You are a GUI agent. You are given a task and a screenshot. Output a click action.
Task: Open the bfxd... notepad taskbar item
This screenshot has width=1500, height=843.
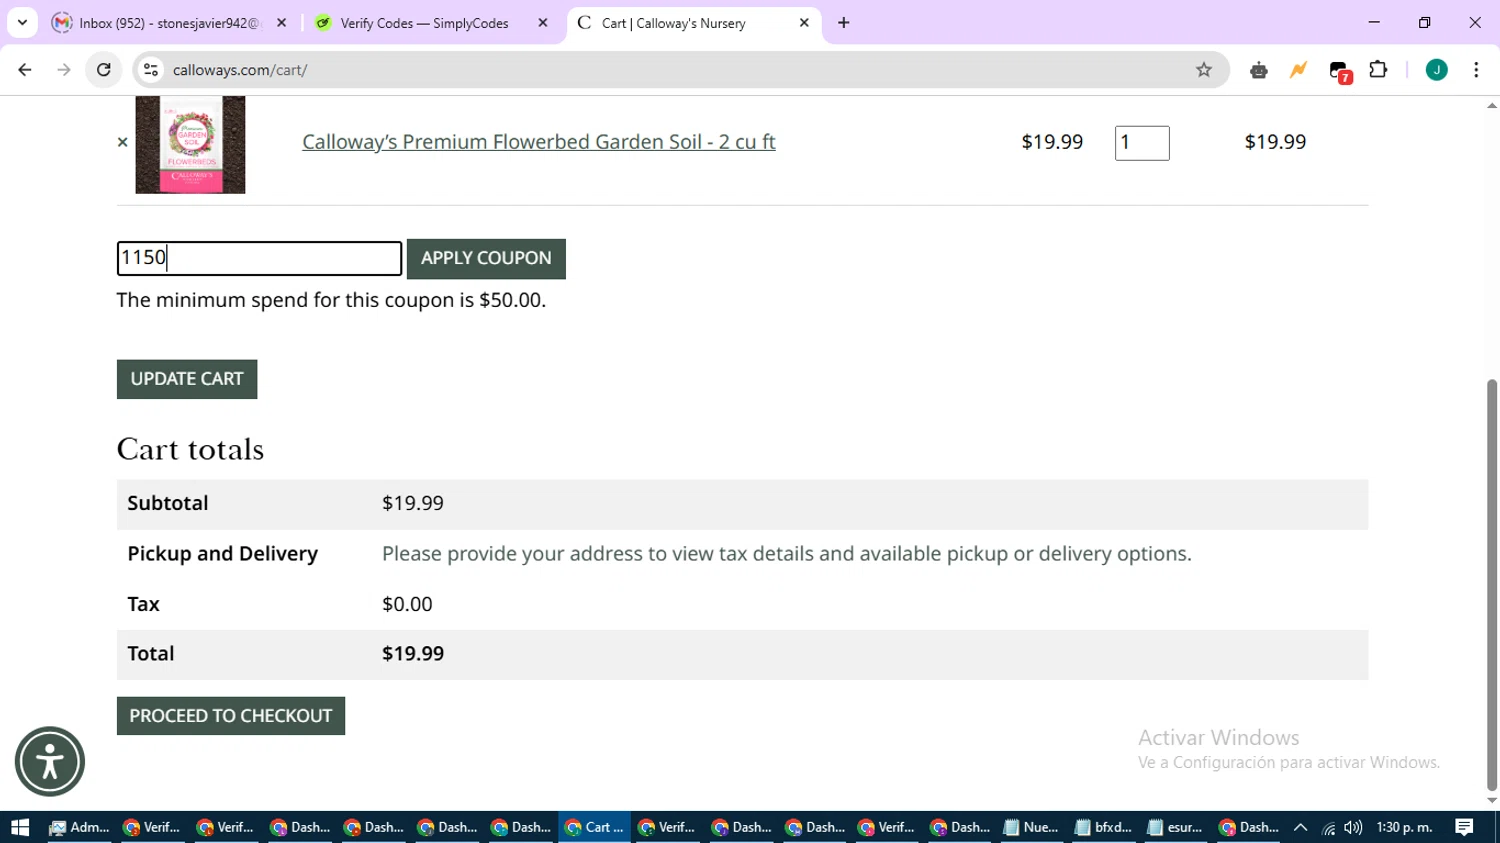[1104, 827]
